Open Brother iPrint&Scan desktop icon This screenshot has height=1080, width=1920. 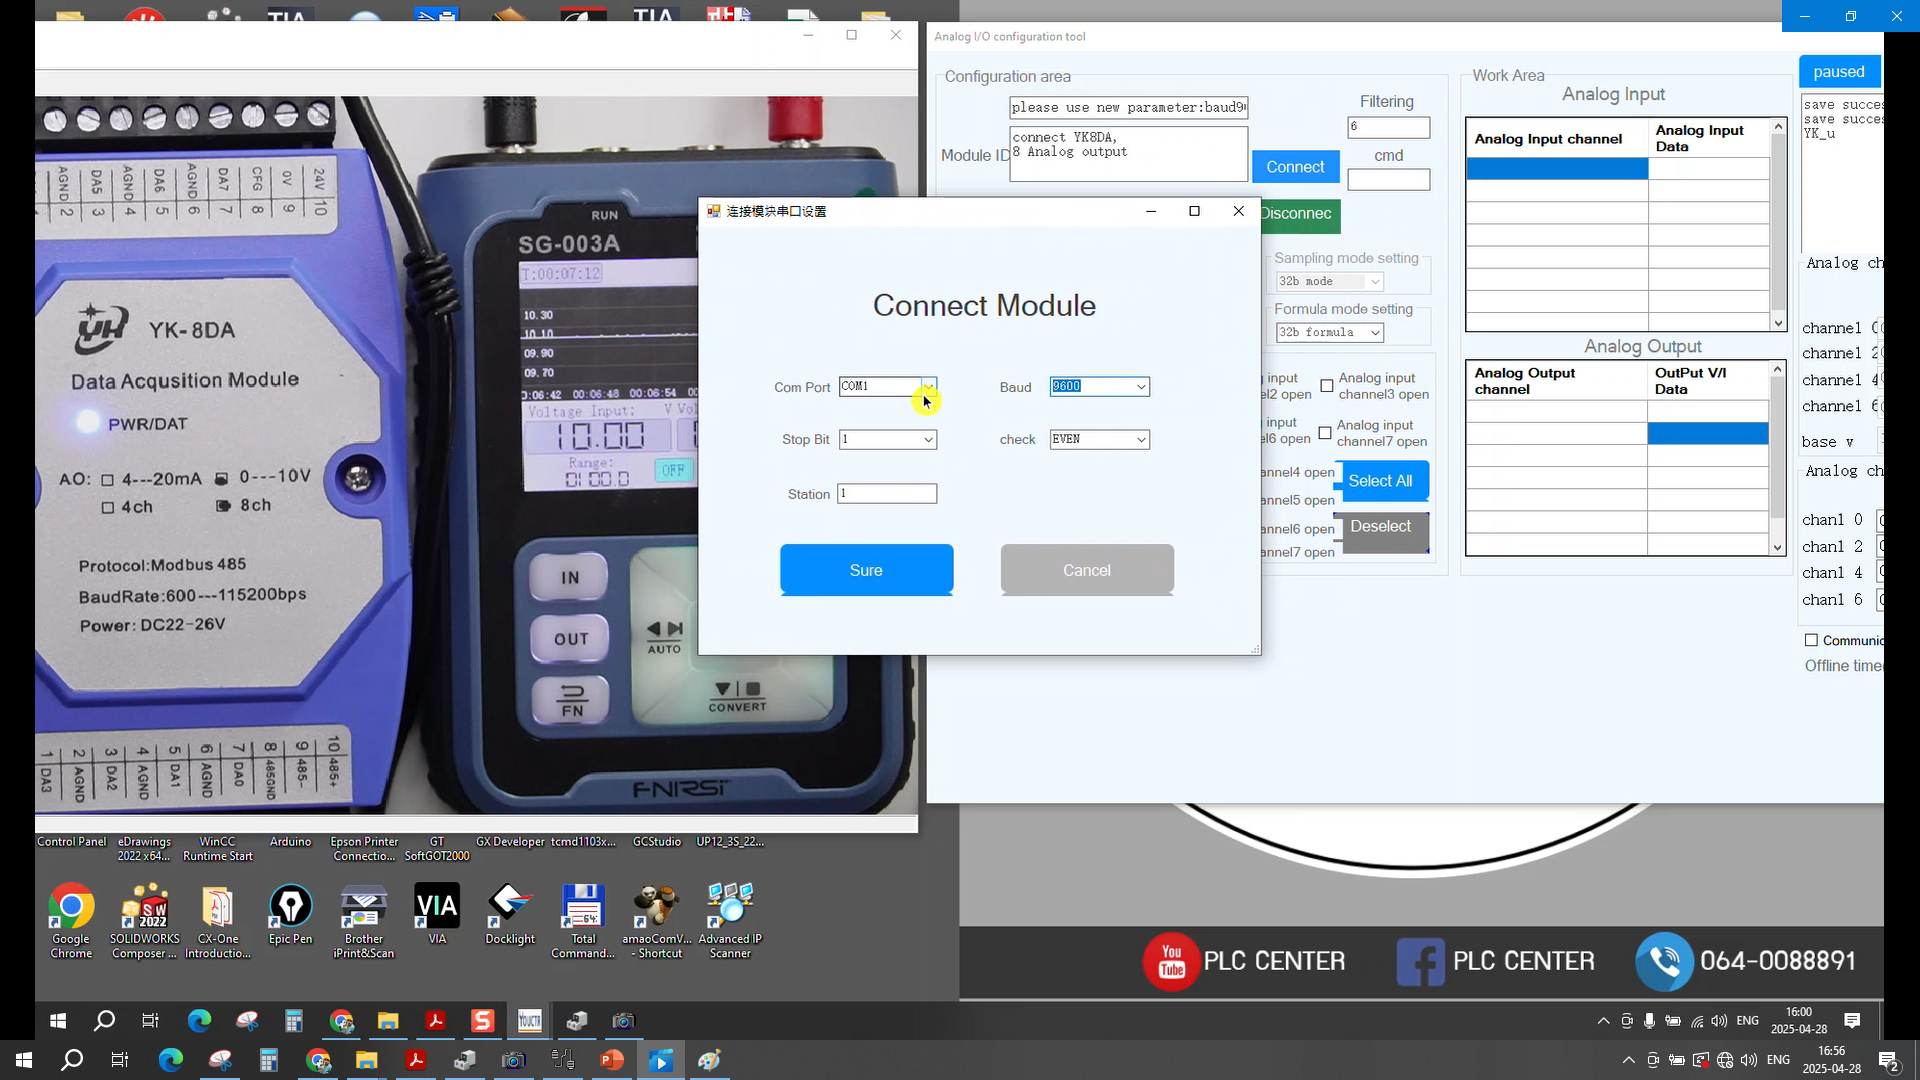click(x=364, y=908)
